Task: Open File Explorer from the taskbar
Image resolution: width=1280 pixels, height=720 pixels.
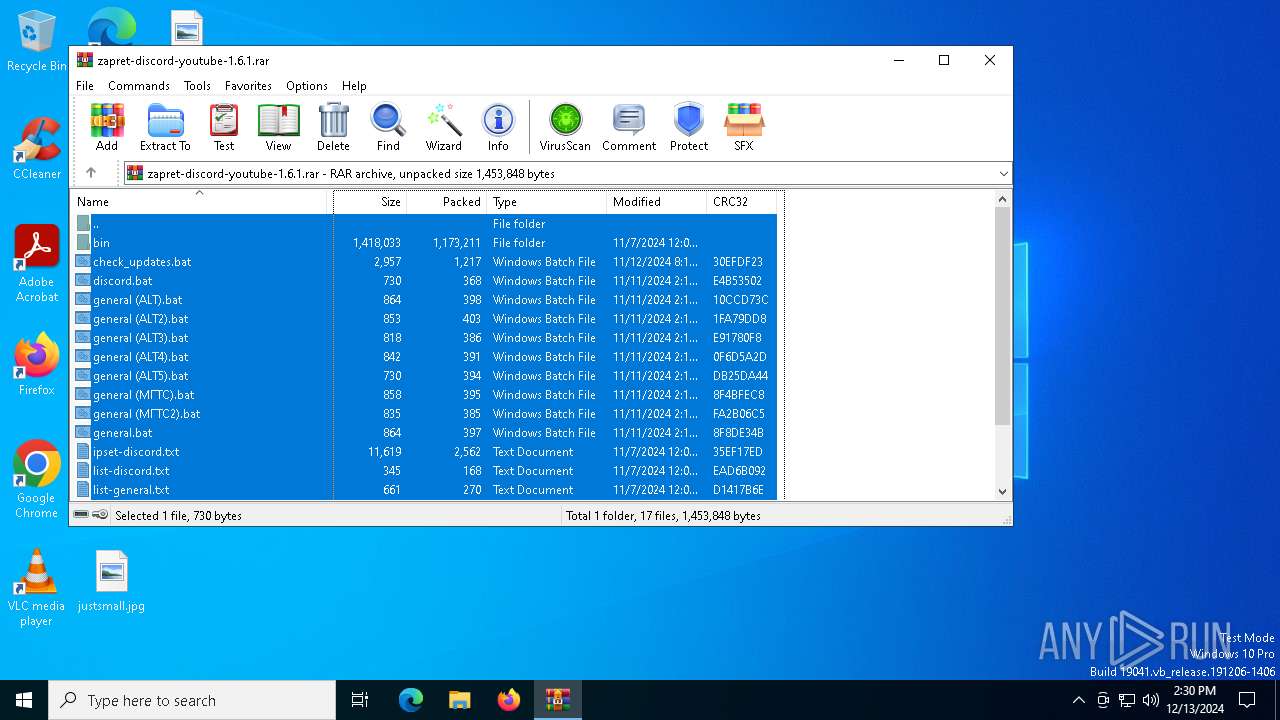Action: click(460, 700)
